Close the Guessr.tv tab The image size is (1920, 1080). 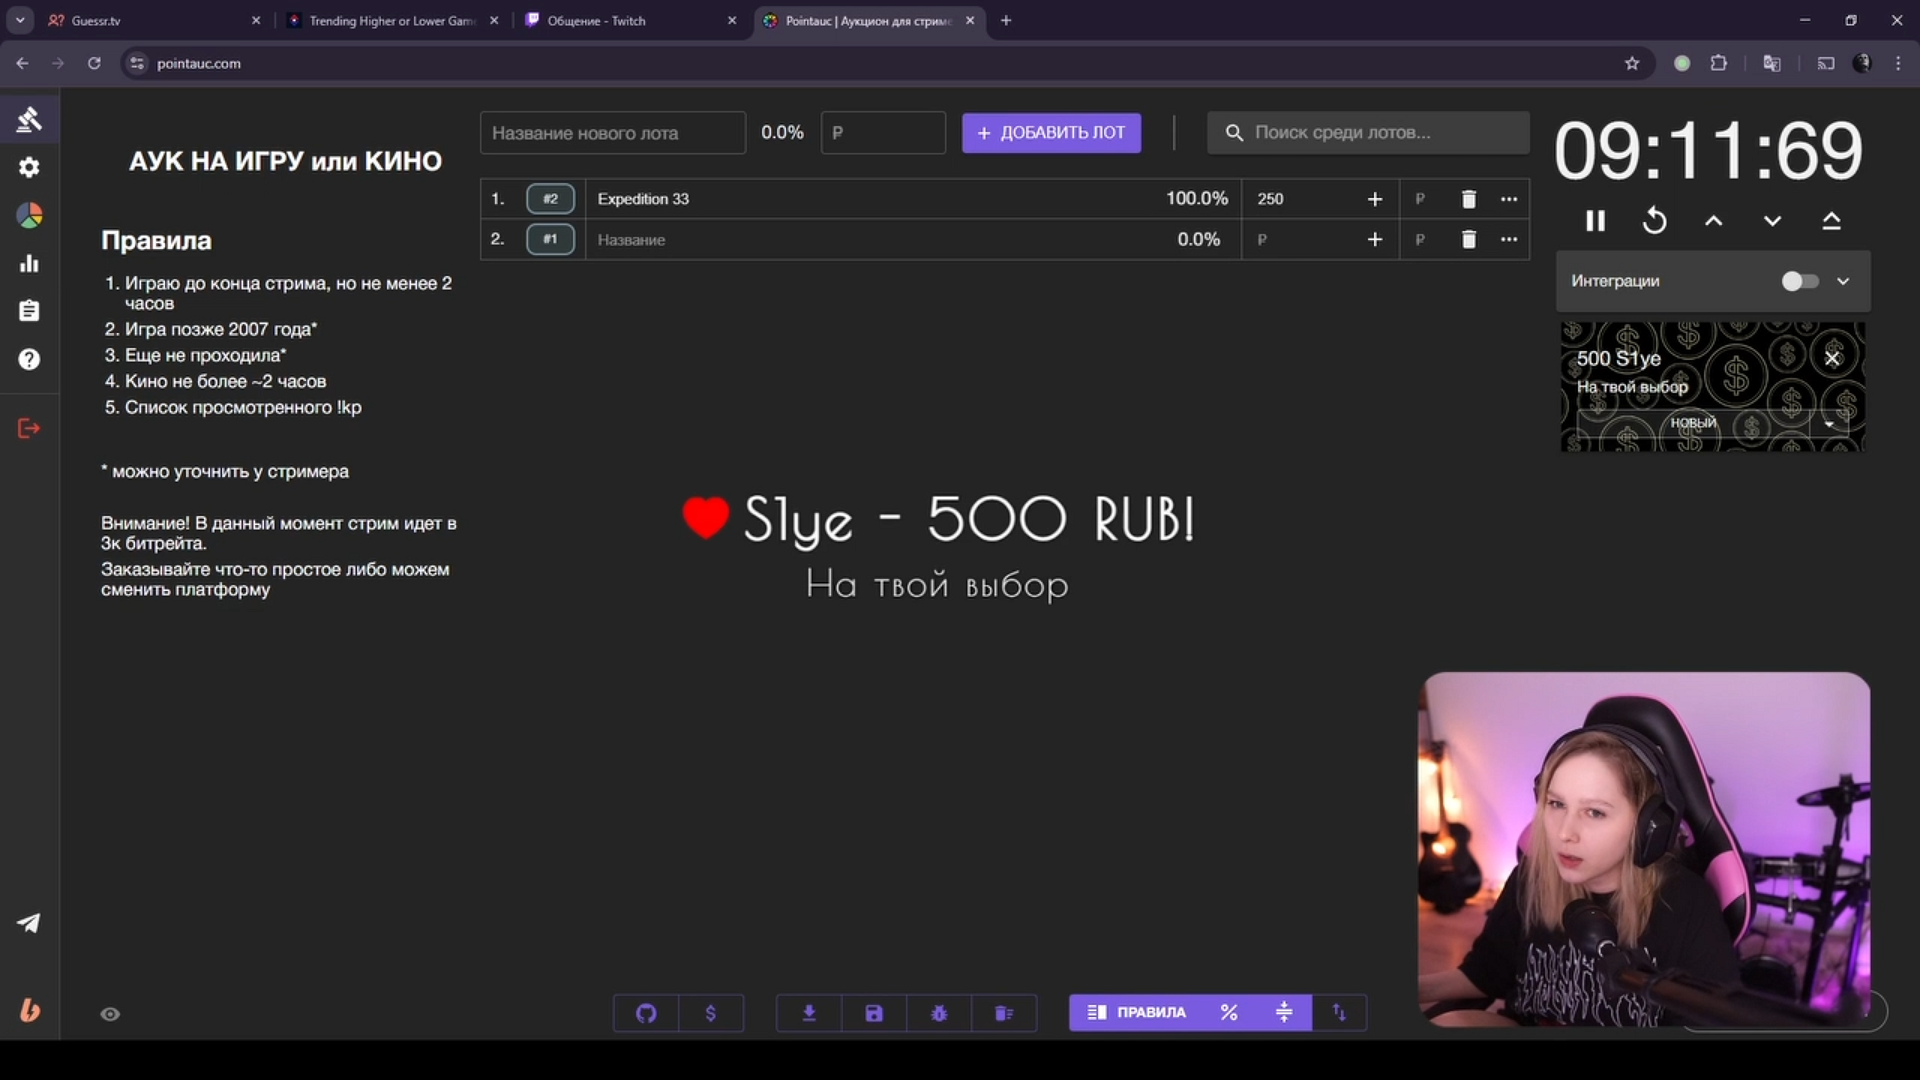256,20
